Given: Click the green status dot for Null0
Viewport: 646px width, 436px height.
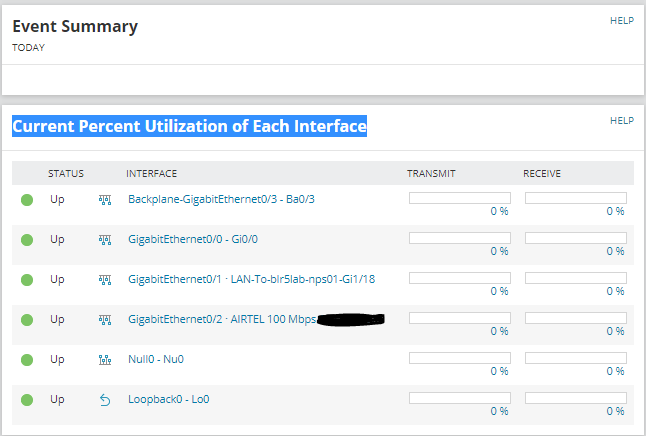Looking at the screenshot, I should point(27,360).
